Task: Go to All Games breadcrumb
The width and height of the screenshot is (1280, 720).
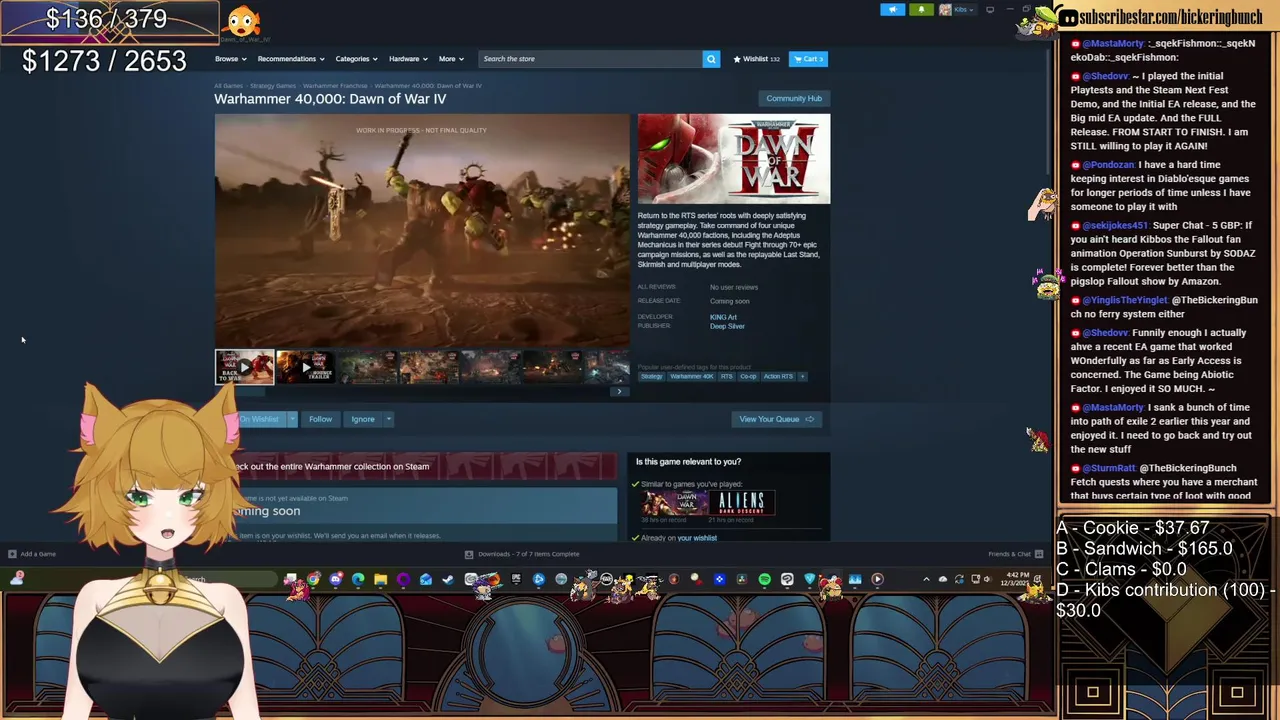Action: click(228, 86)
